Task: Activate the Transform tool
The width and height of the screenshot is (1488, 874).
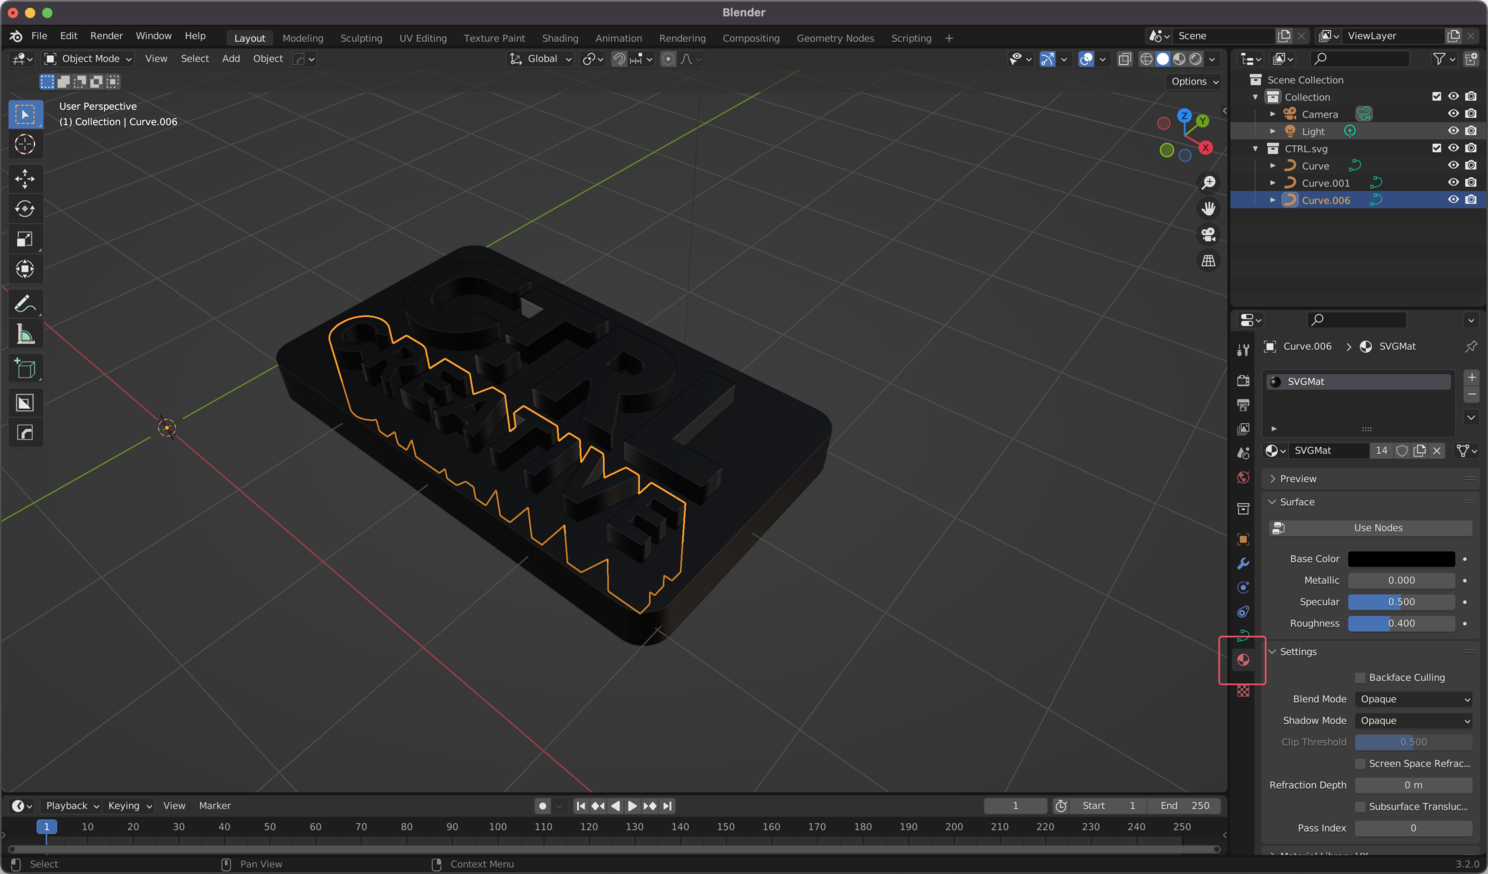Action: click(x=25, y=269)
